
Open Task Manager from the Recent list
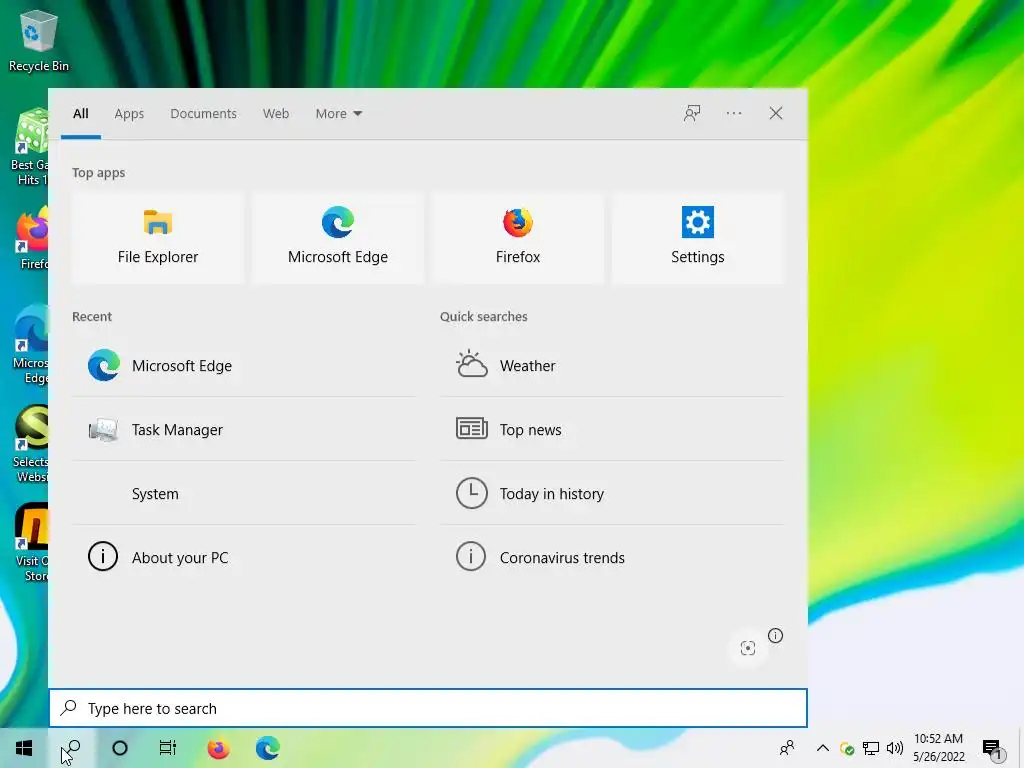(244, 430)
